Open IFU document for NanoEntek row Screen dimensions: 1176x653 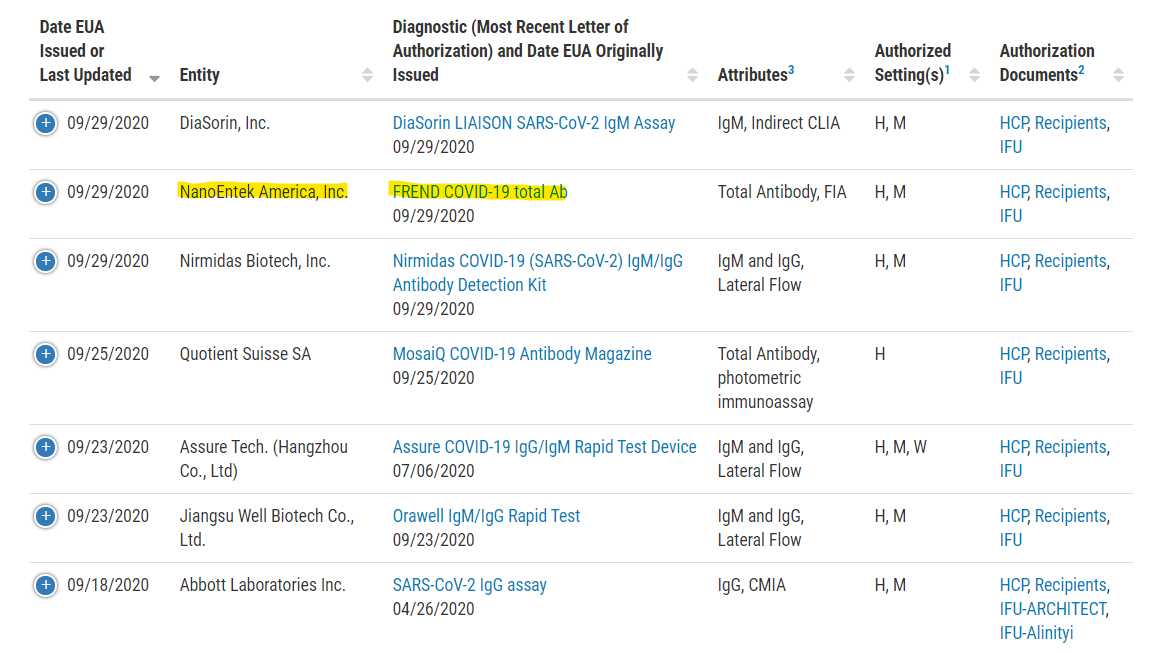(x=1011, y=216)
